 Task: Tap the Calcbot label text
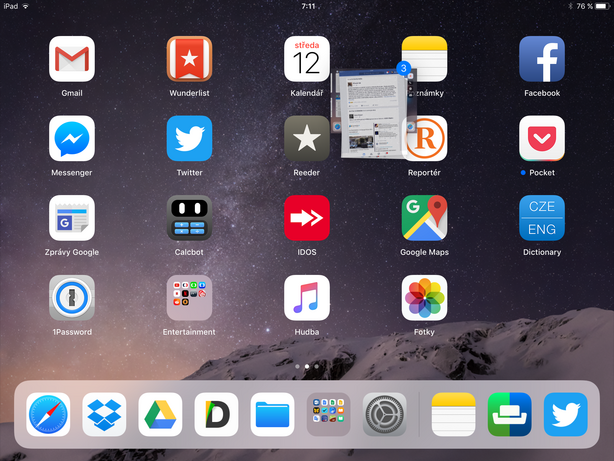[189, 252]
